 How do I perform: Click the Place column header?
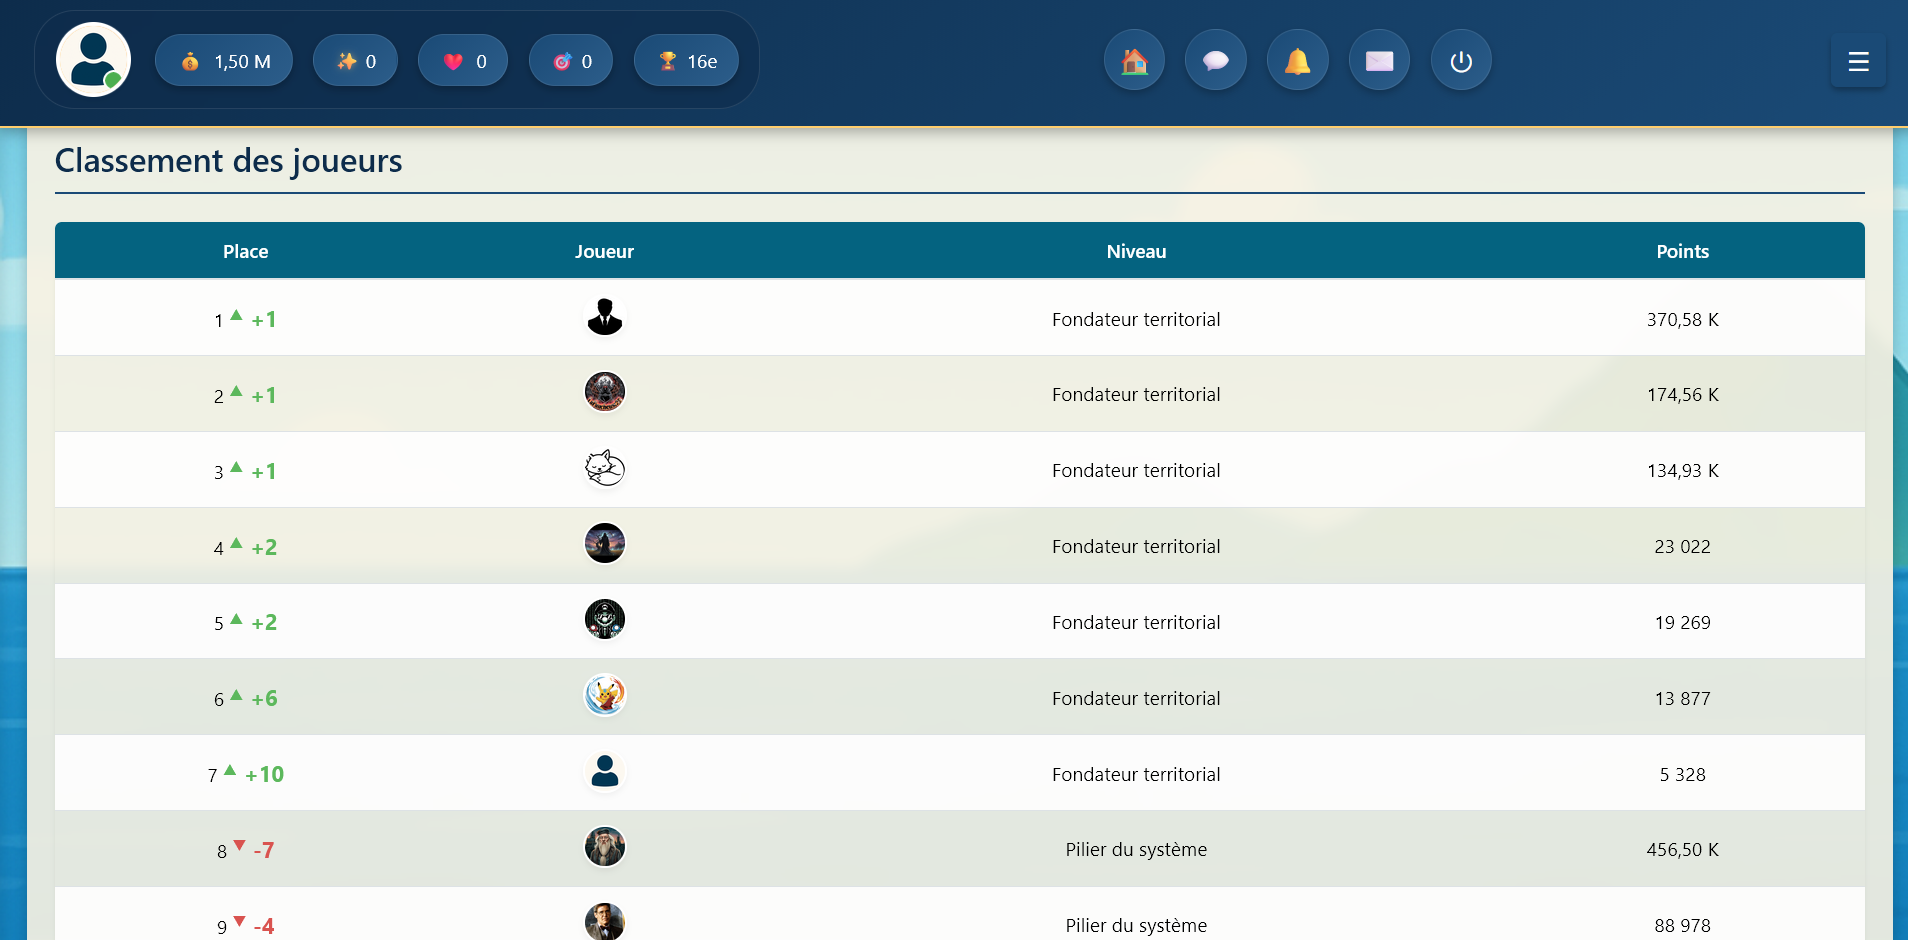click(x=245, y=251)
